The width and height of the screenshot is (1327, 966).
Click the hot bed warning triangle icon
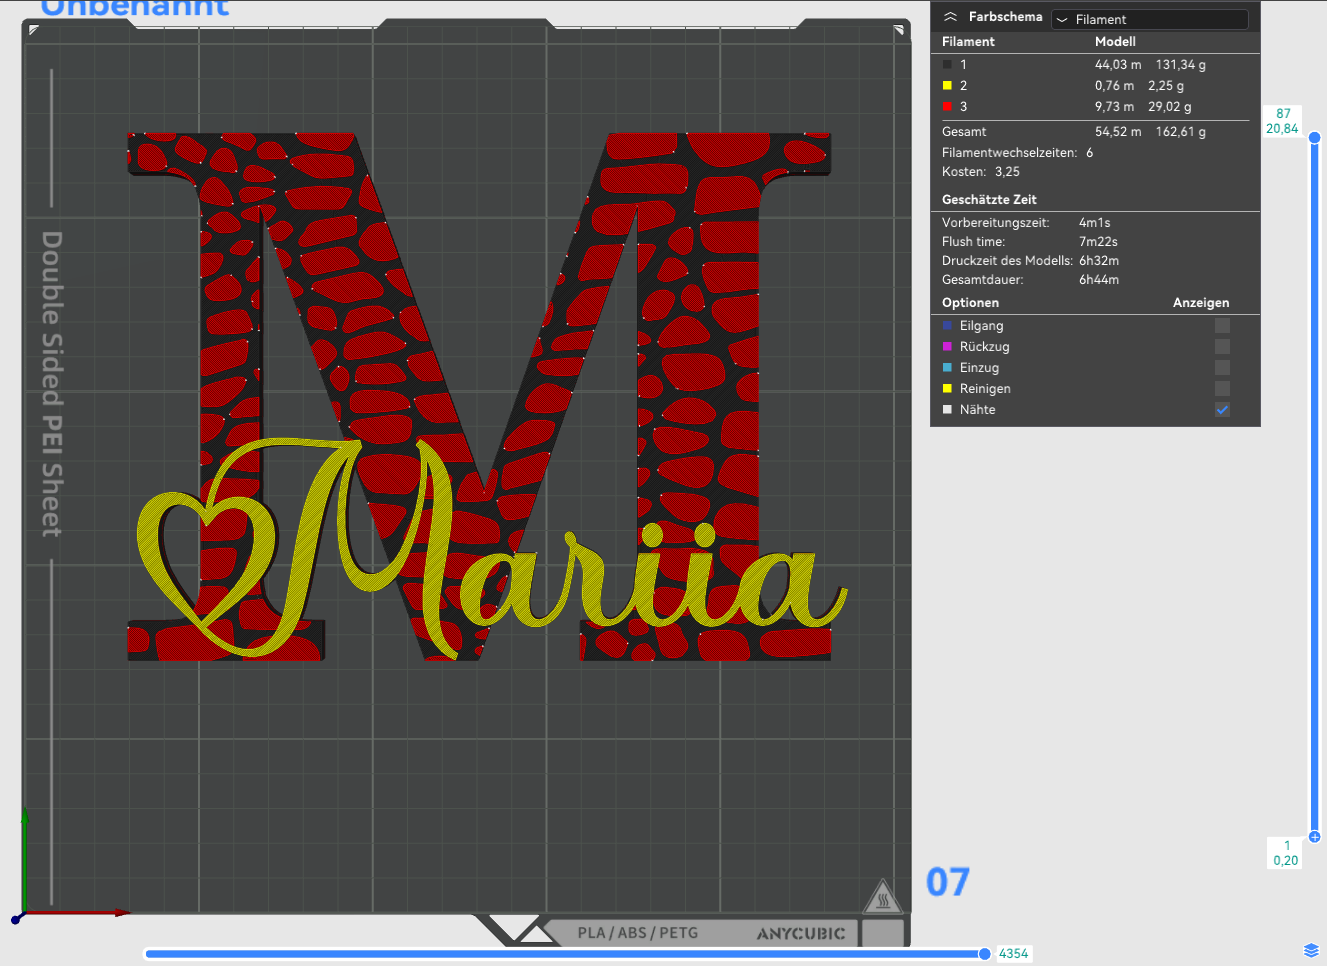(883, 897)
